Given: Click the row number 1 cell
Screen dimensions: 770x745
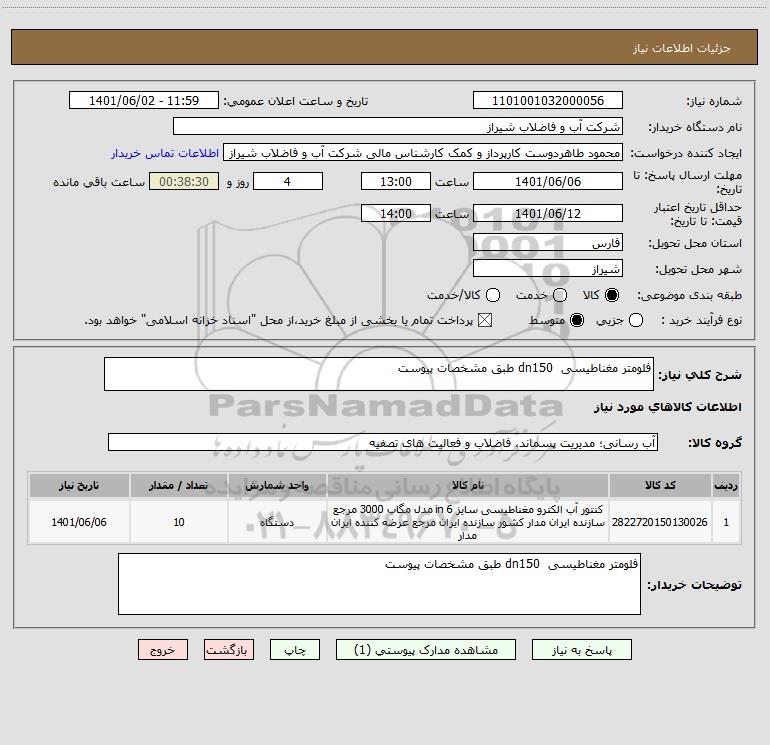Looking at the screenshot, I should coord(726,522).
